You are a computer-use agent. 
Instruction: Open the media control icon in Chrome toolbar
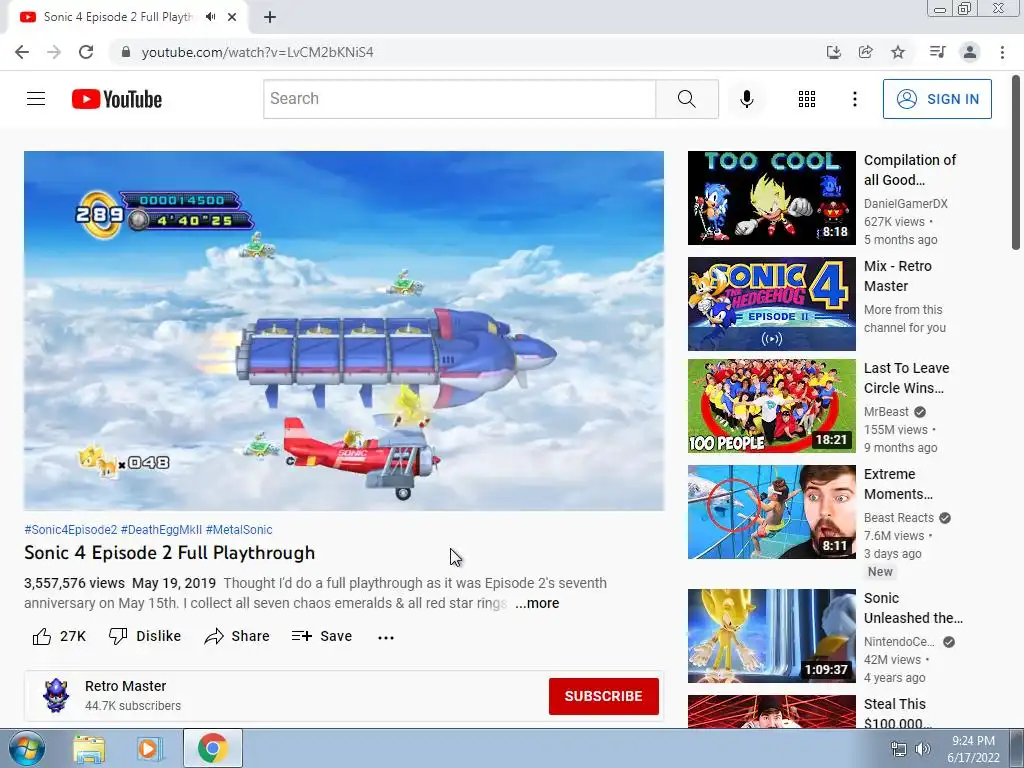click(x=937, y=52)
